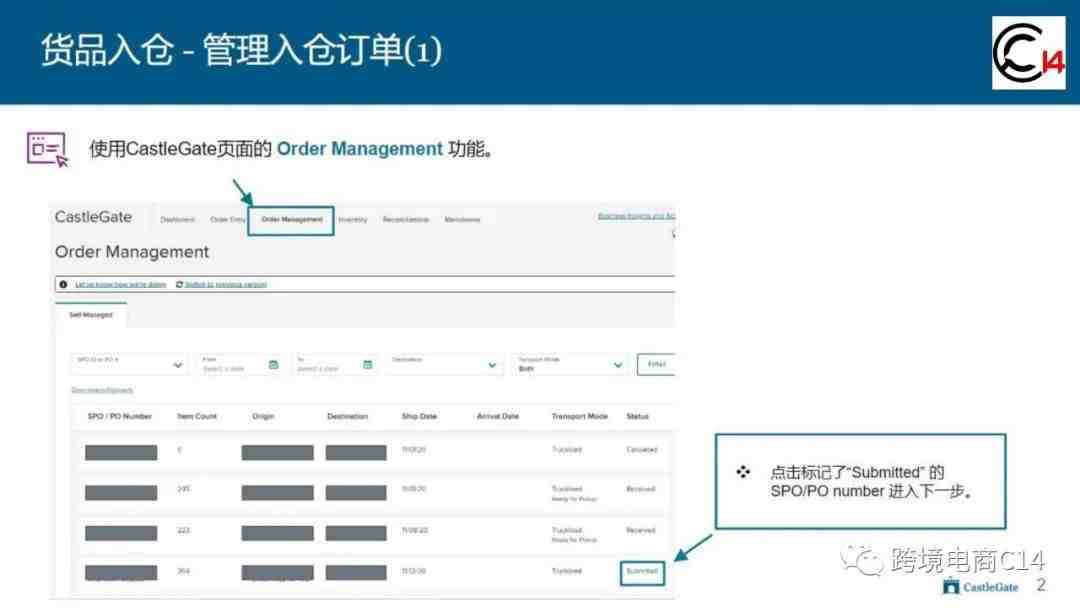Click the order-management window icon beside instruction text
Screen dimensions: 1080x608
tap(48, 149)
